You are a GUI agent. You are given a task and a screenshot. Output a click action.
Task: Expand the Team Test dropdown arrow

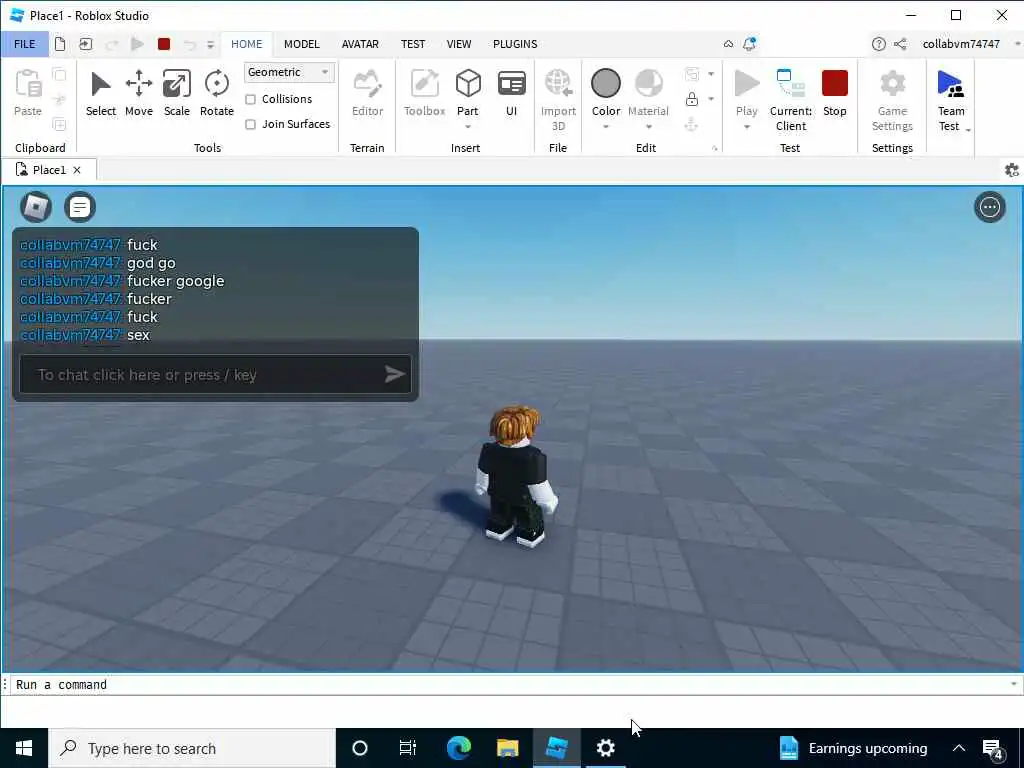click(x=968, y=131)
